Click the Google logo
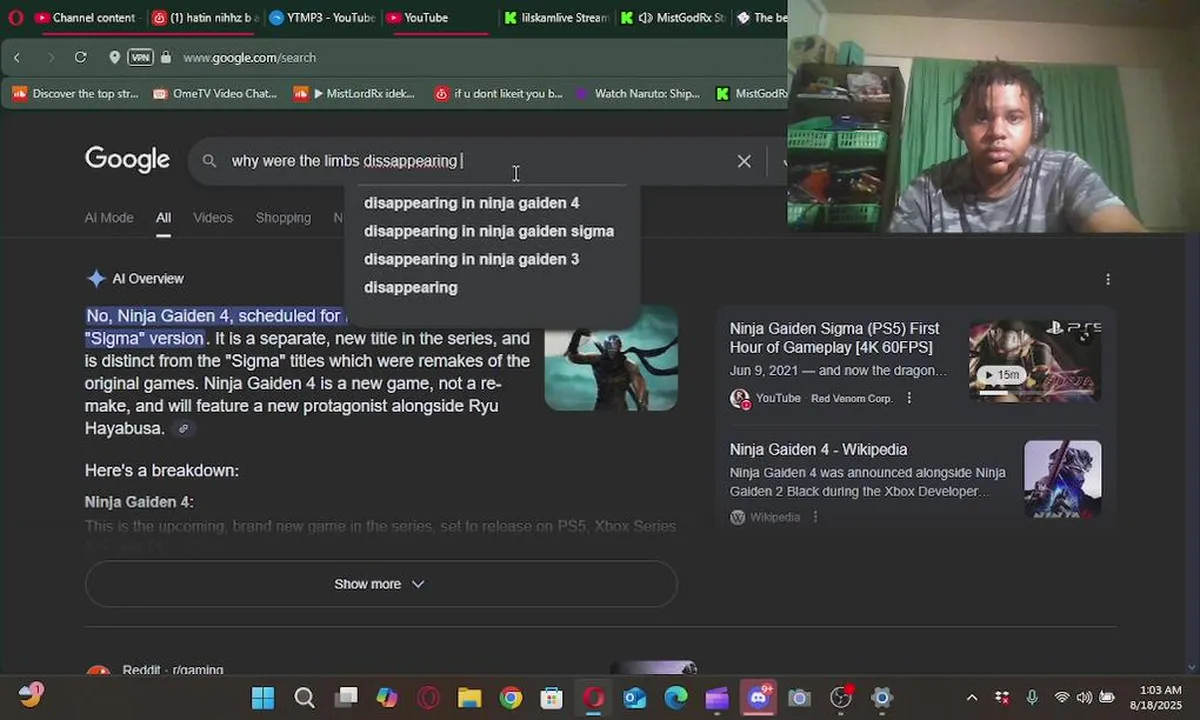Viewport: 1200px width, 720px height. (127, 160)
